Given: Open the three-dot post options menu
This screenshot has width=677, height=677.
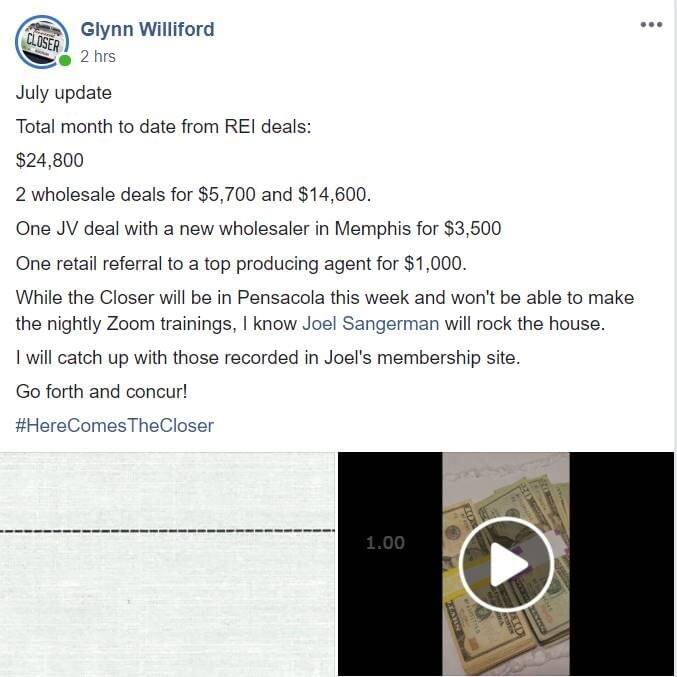Looking at the screenshot, I should (x=651, y=25).
